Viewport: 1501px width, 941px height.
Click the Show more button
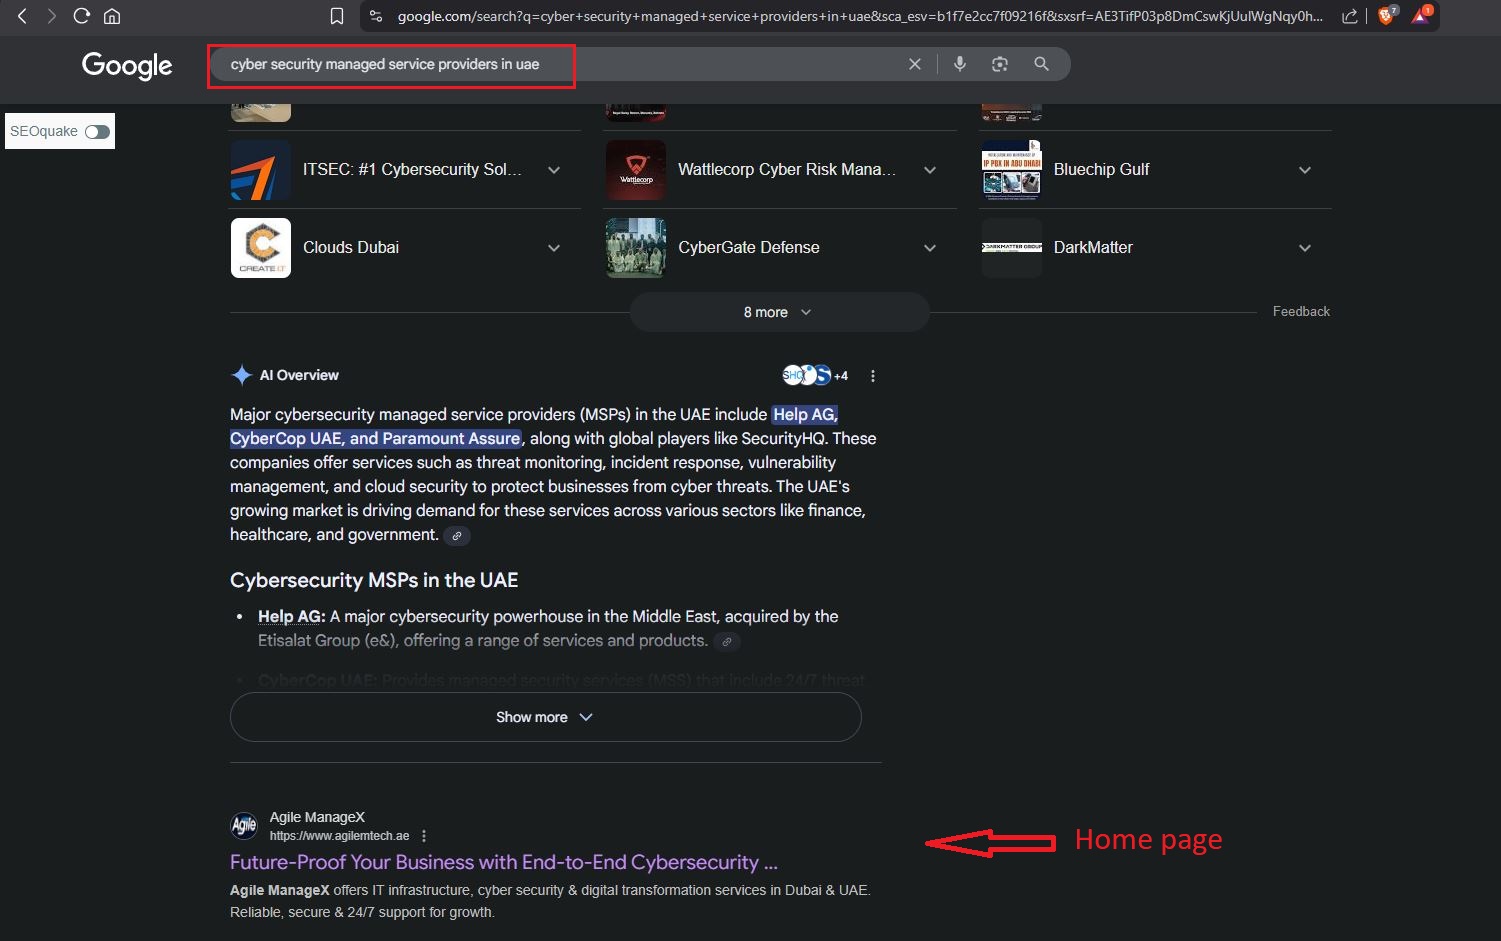545,717
